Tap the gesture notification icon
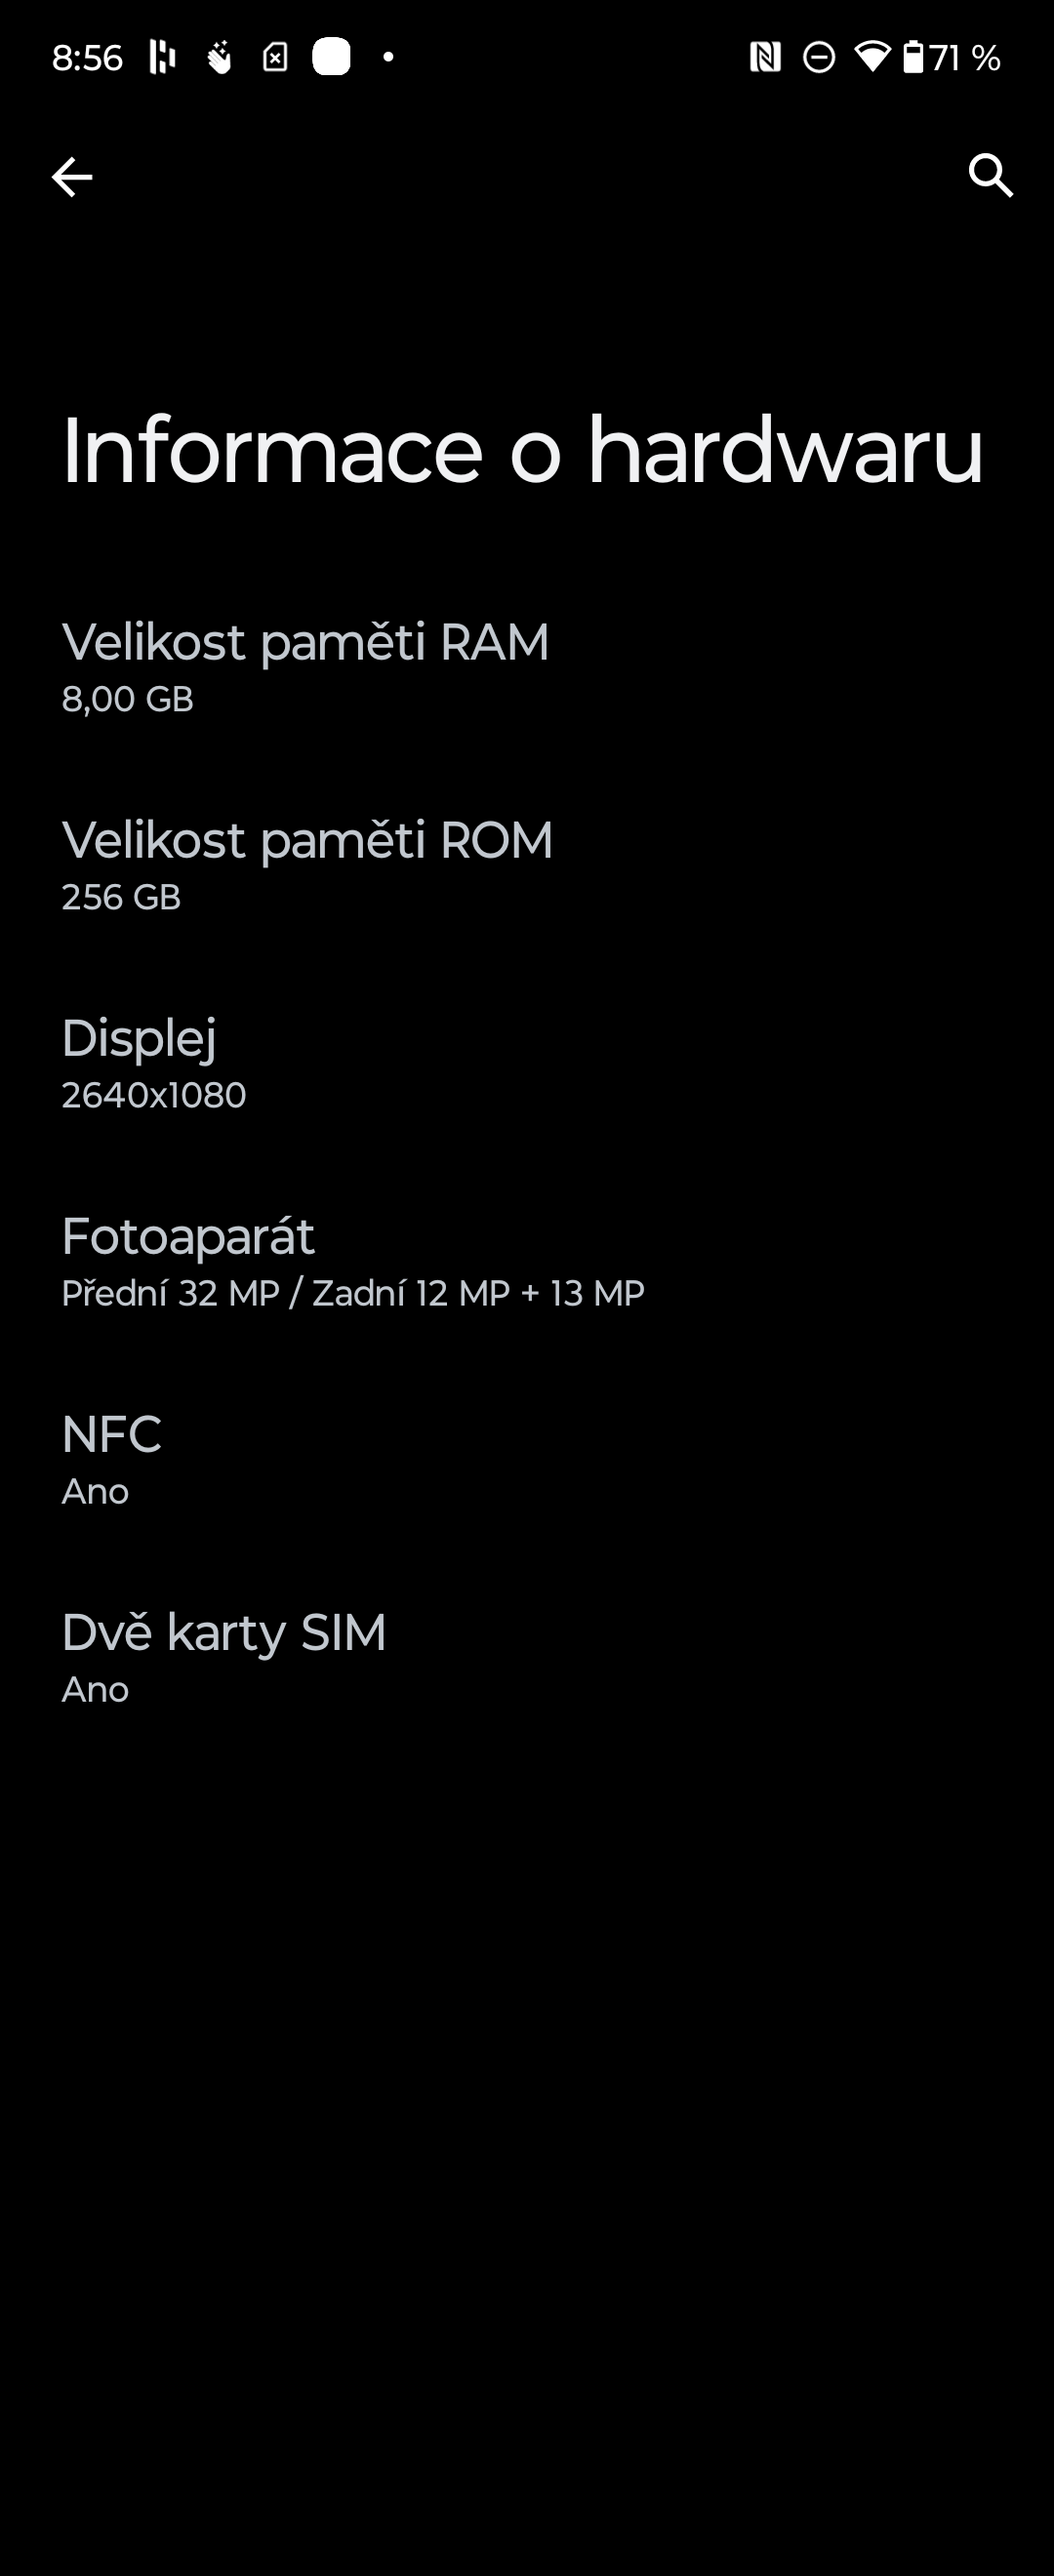Image resolution: width=1054 pixels, height=2576 pixels. pyautogui.click(x=218, y=56)
